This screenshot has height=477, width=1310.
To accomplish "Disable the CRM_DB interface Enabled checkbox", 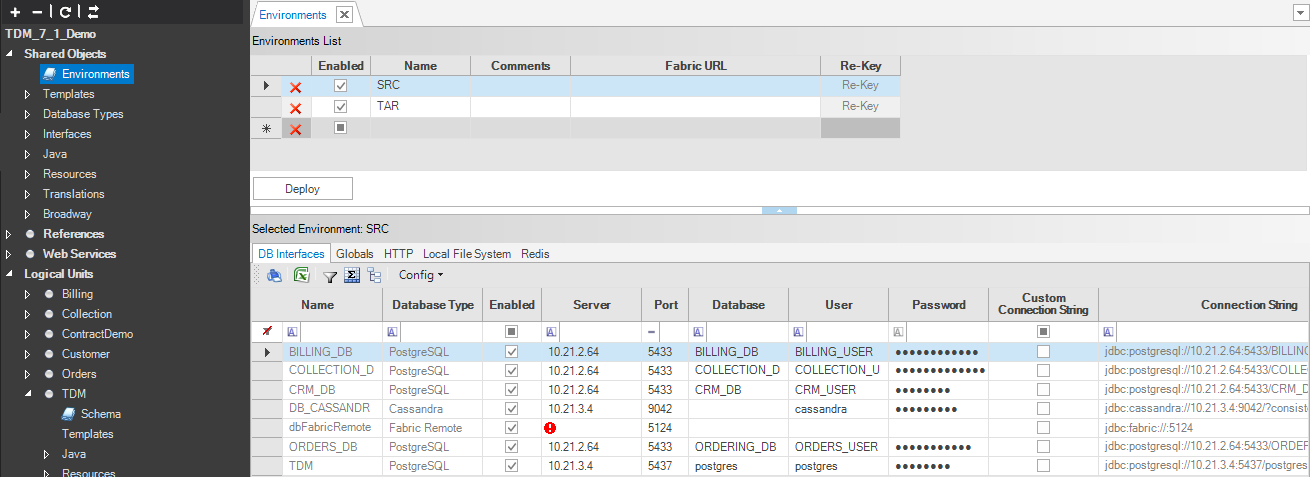I will click(512, 390).
